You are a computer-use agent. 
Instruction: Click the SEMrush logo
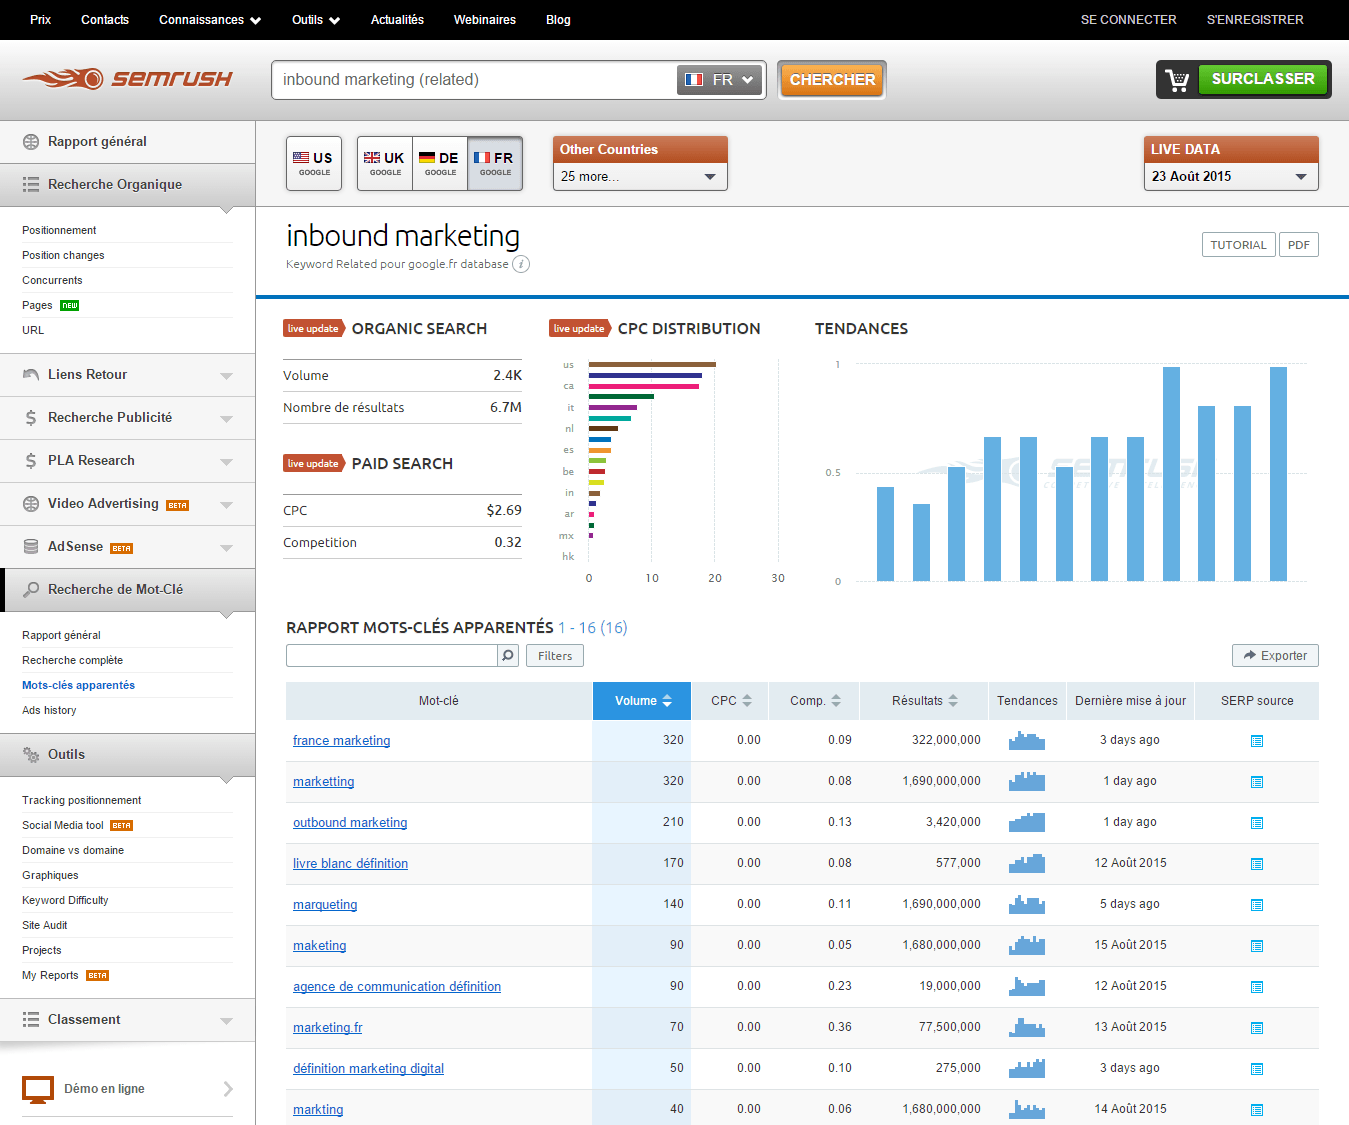click(127, 79)
